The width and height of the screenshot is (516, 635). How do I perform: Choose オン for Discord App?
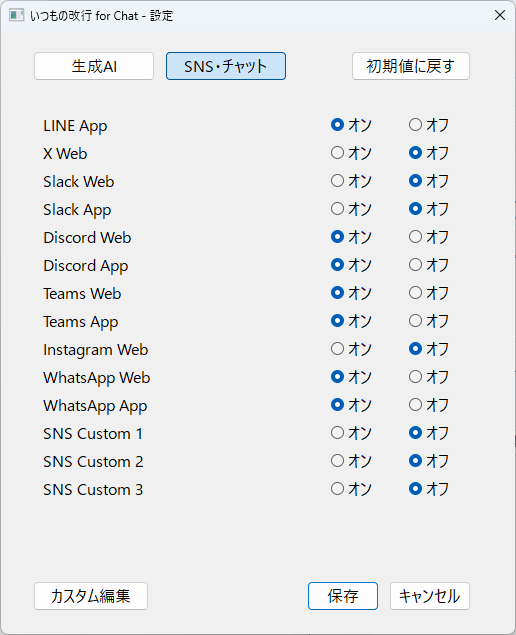(x=351, y=265)
